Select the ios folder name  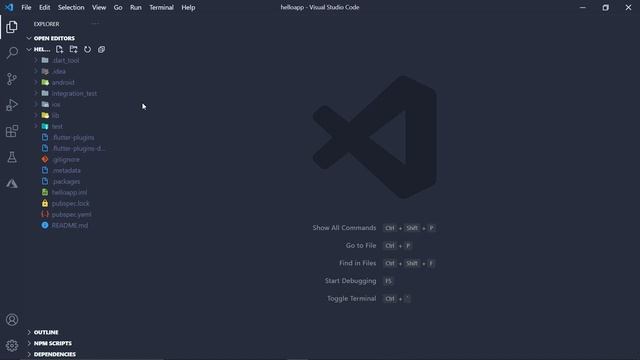pos(56,104)
